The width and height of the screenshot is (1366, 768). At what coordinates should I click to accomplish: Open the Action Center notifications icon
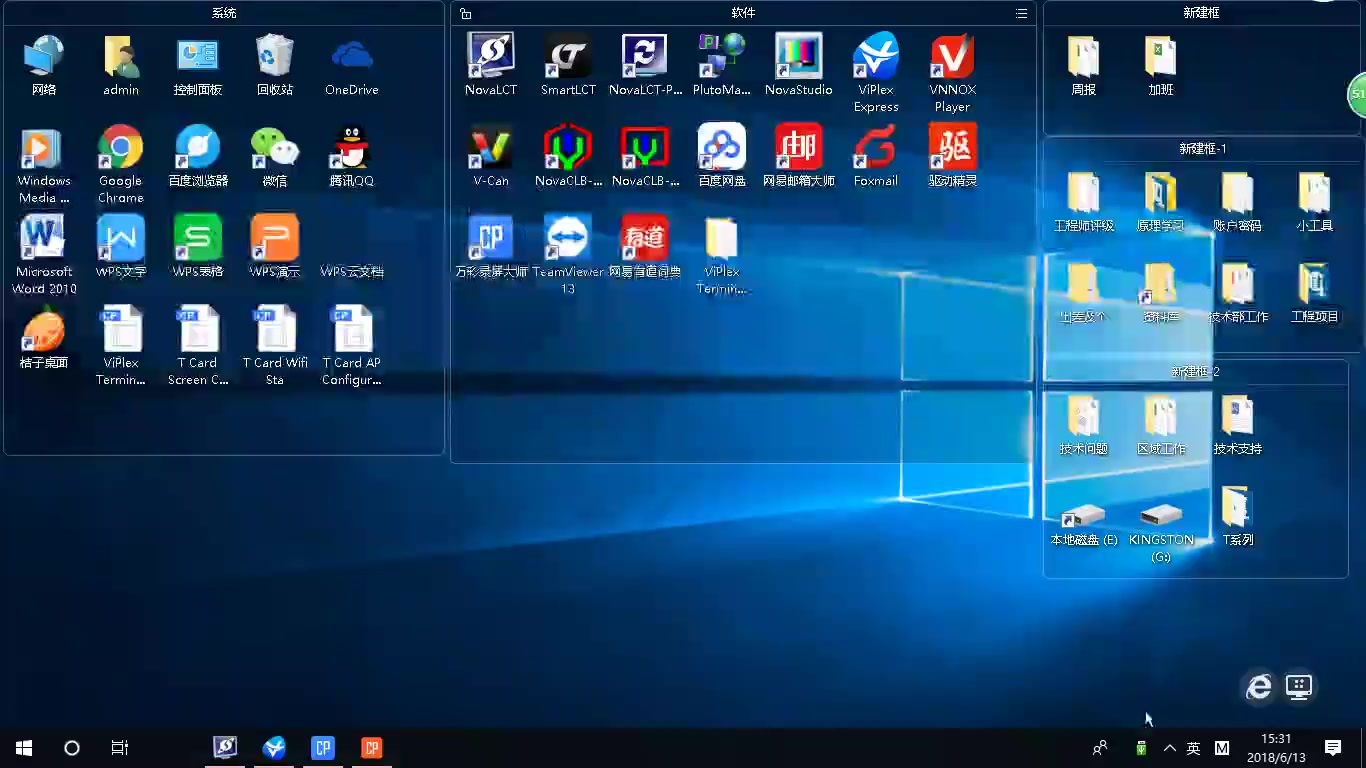click(1332, 748)
